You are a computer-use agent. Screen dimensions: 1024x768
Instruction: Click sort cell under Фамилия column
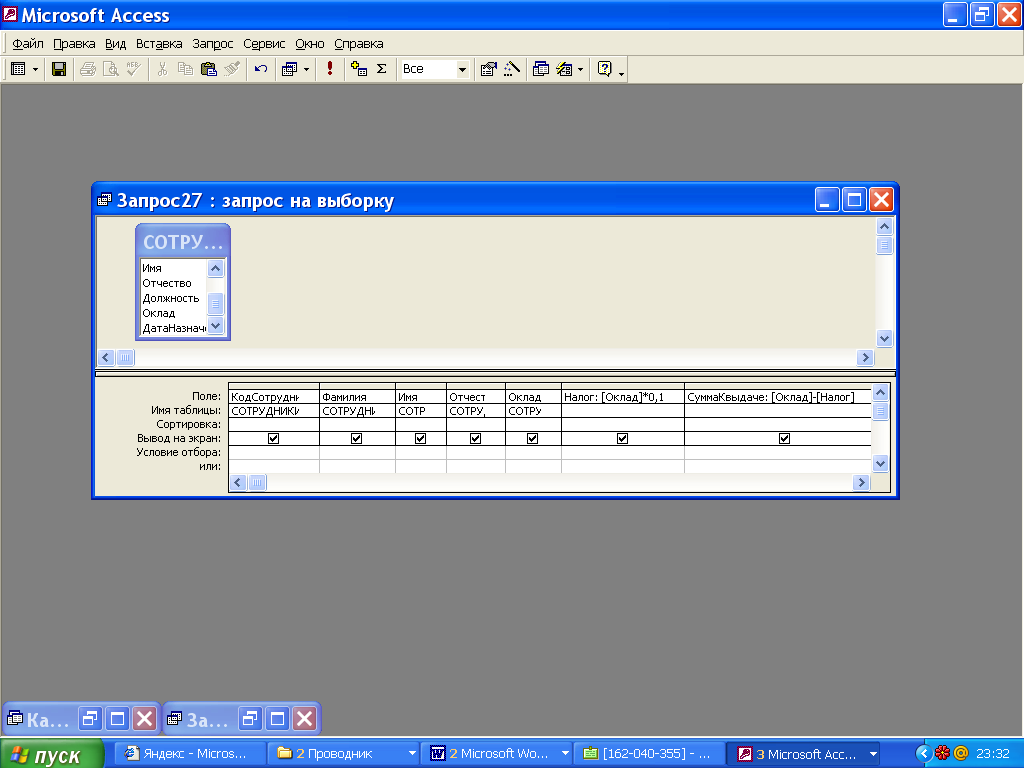[x=357, y=424]
